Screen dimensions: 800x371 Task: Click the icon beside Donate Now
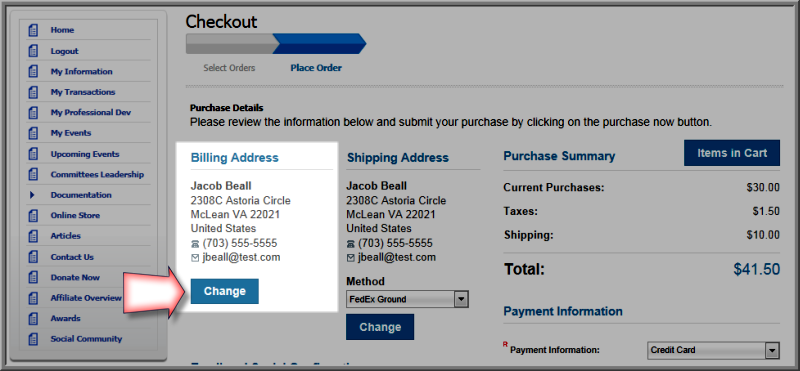point(34,278)
